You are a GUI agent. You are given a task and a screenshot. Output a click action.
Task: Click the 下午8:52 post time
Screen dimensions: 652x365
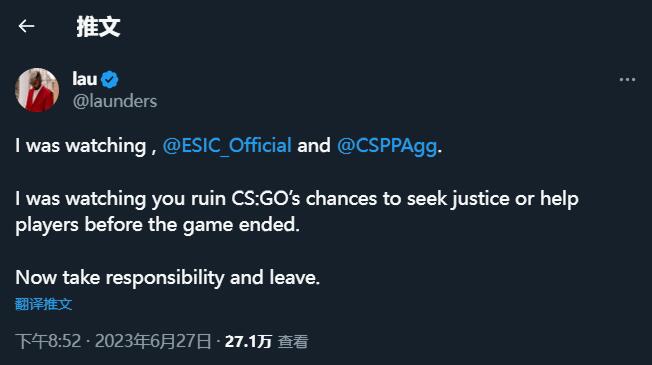tap(48, 342)
